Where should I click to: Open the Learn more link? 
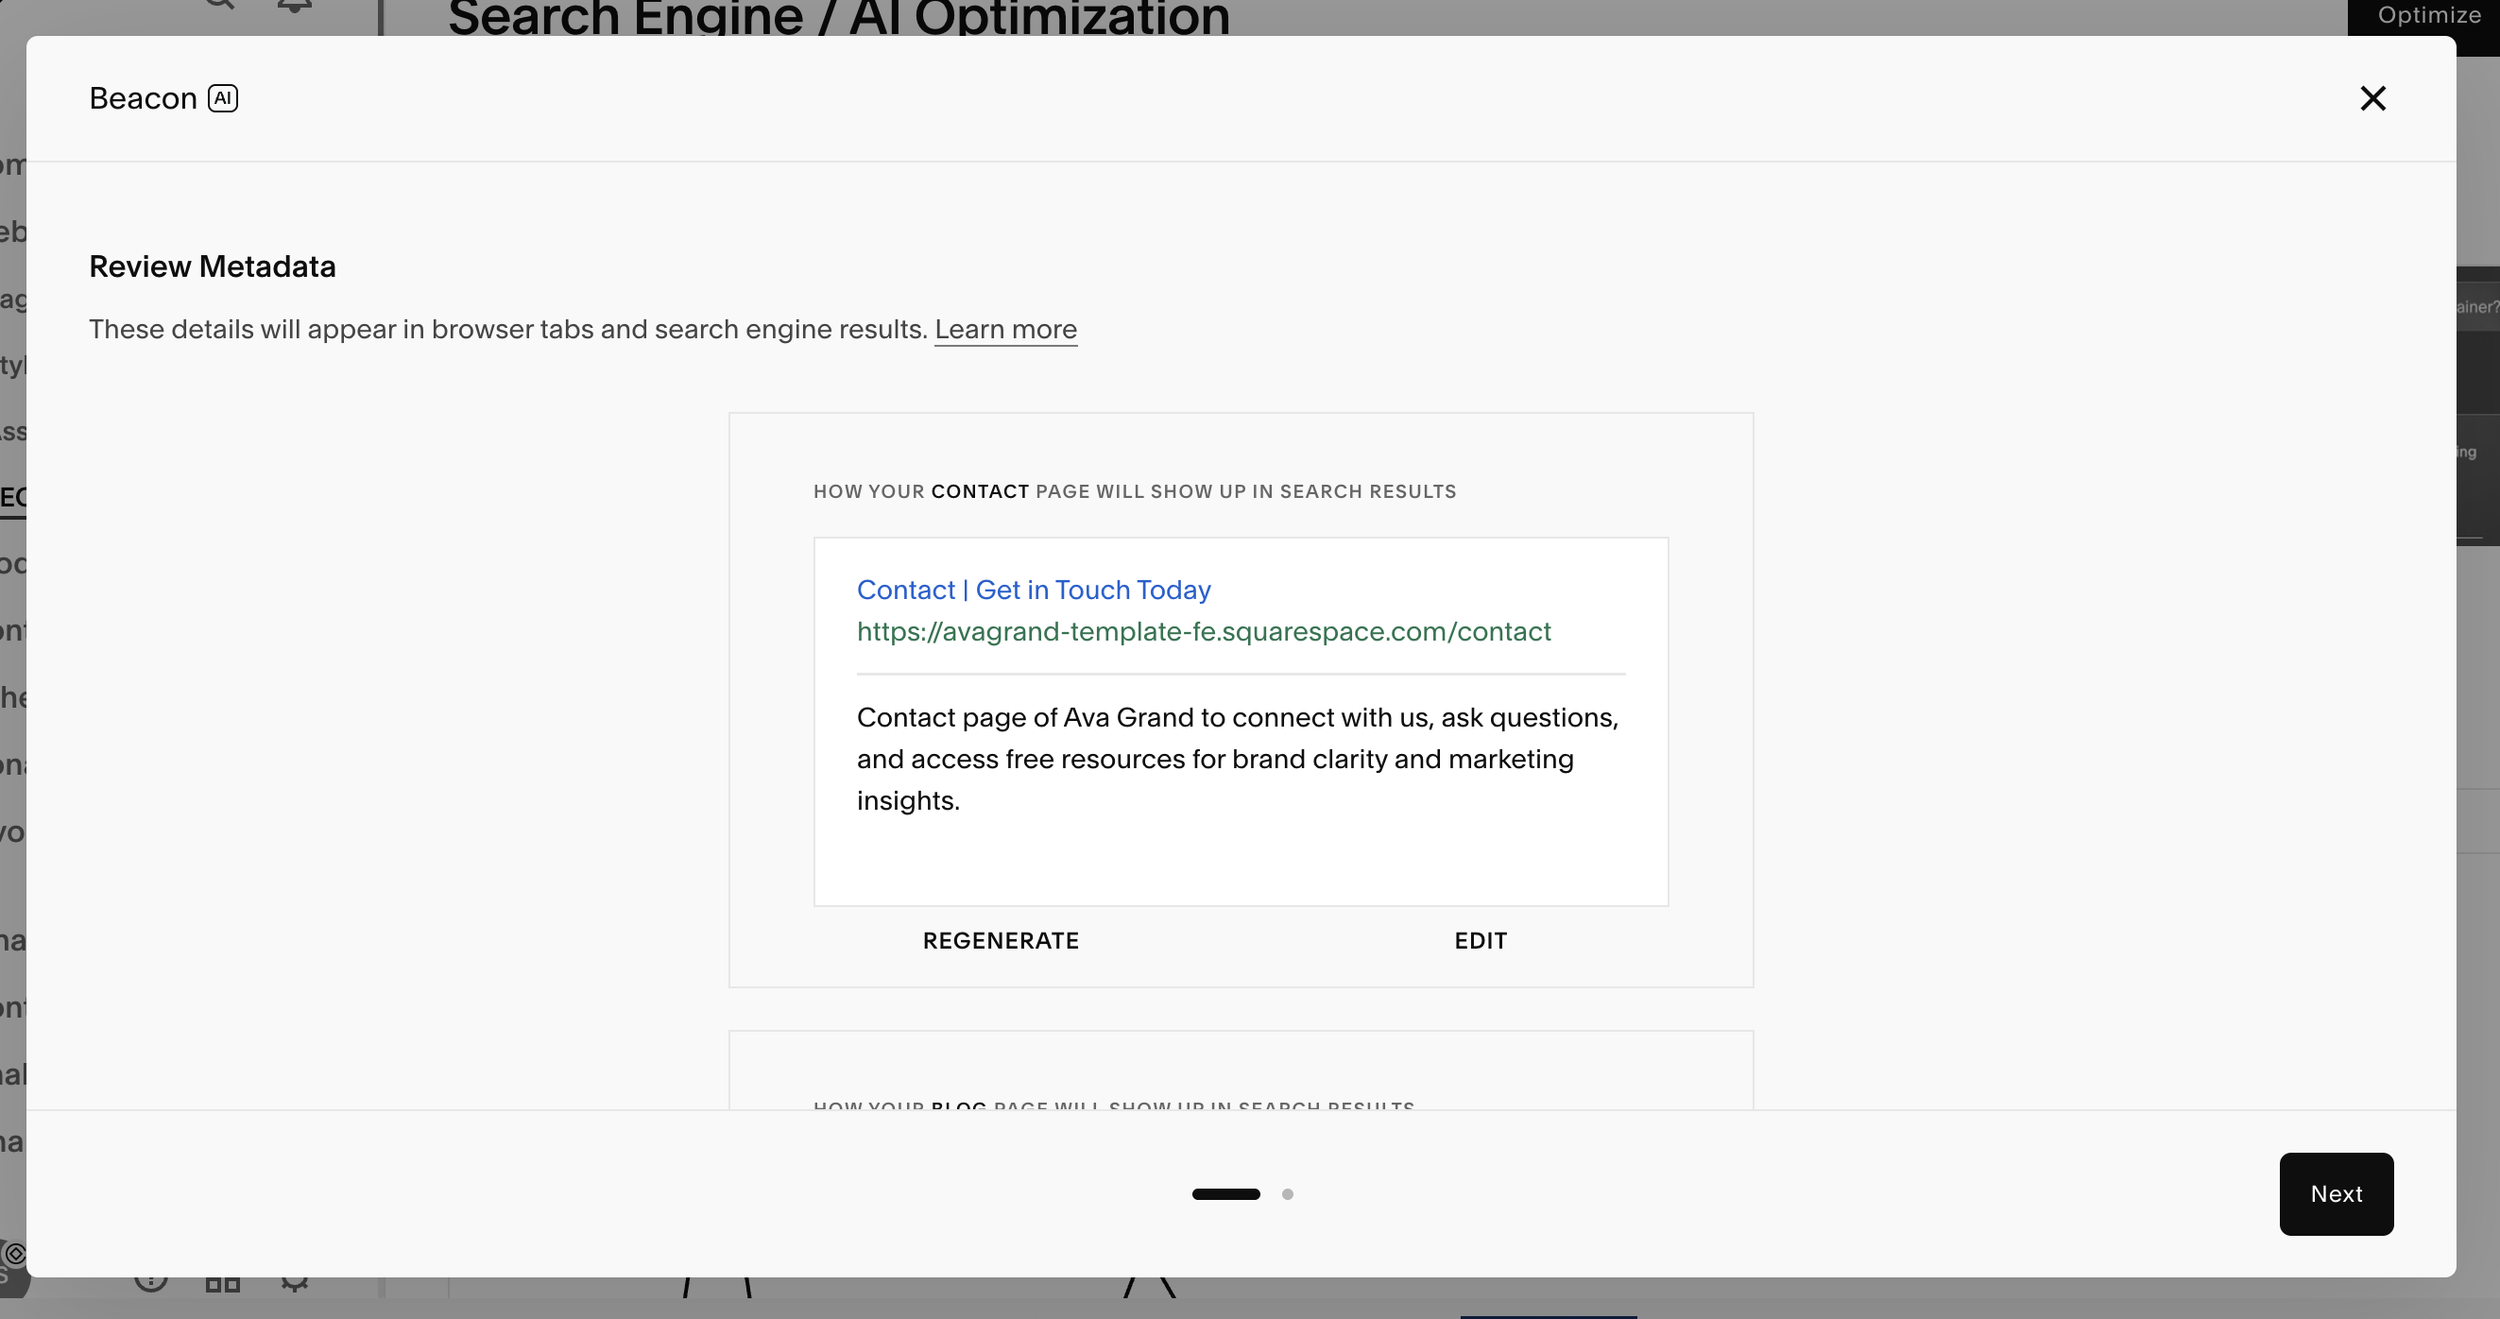pyautogui.click(x=1005, y=329)
